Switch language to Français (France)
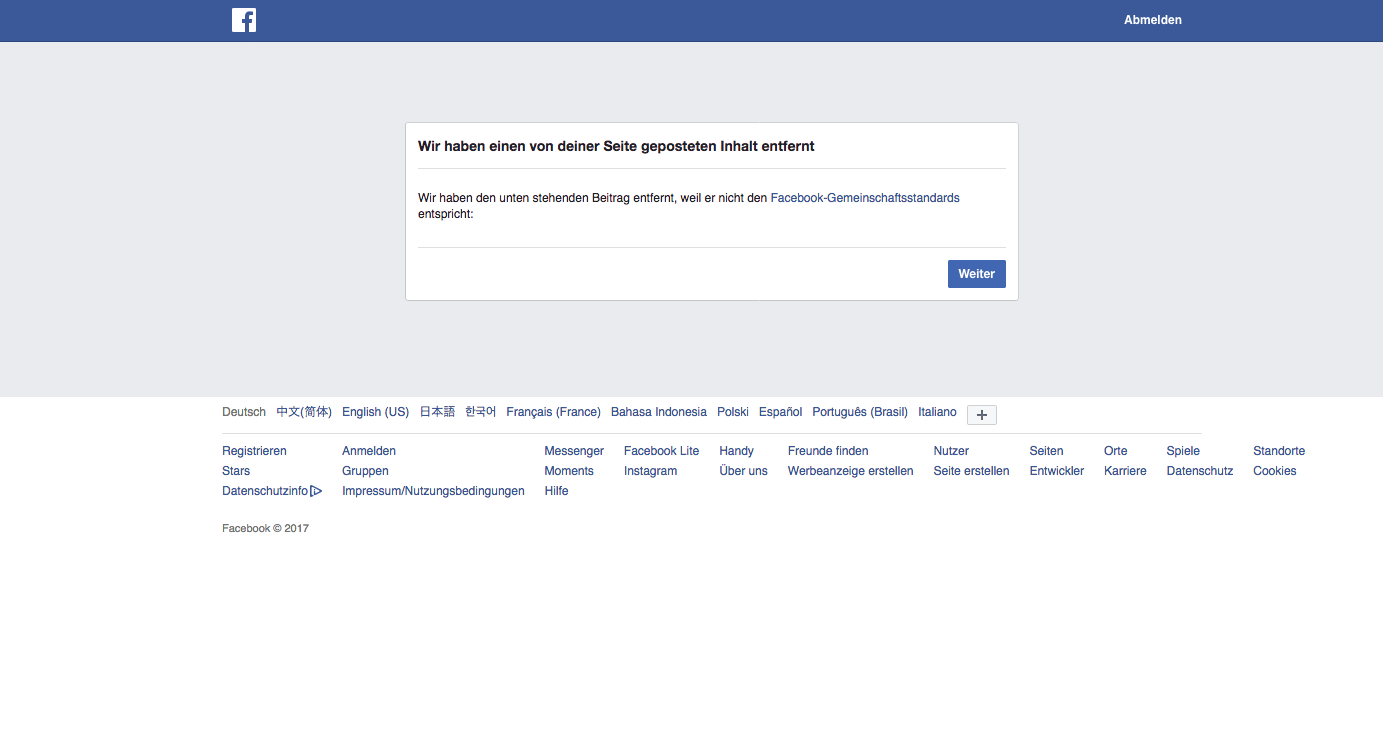1383x755 pixels. (554, 412)
